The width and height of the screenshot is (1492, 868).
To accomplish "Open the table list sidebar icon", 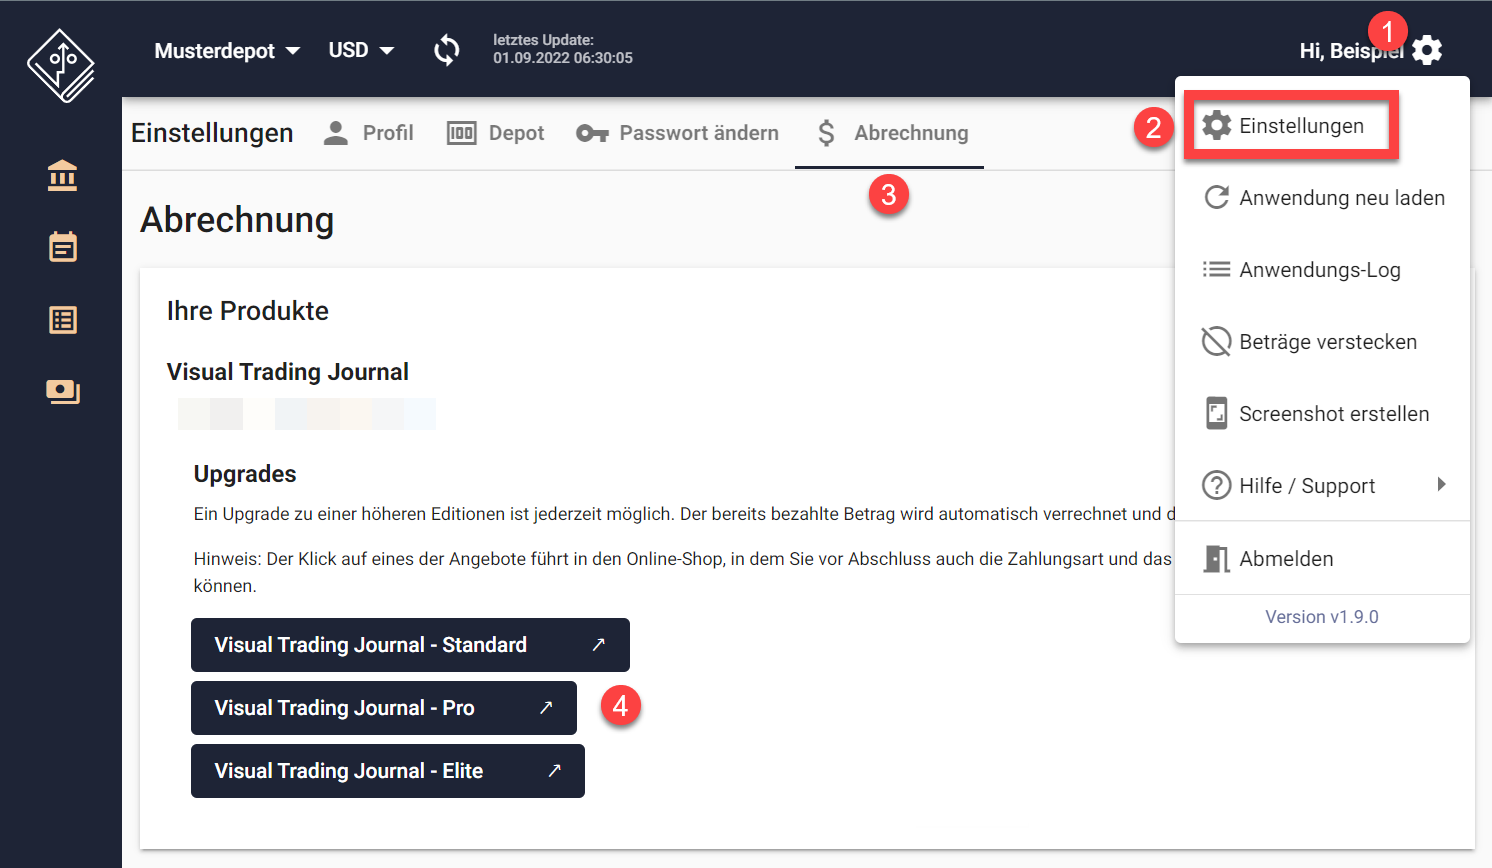I will [63, 320].
